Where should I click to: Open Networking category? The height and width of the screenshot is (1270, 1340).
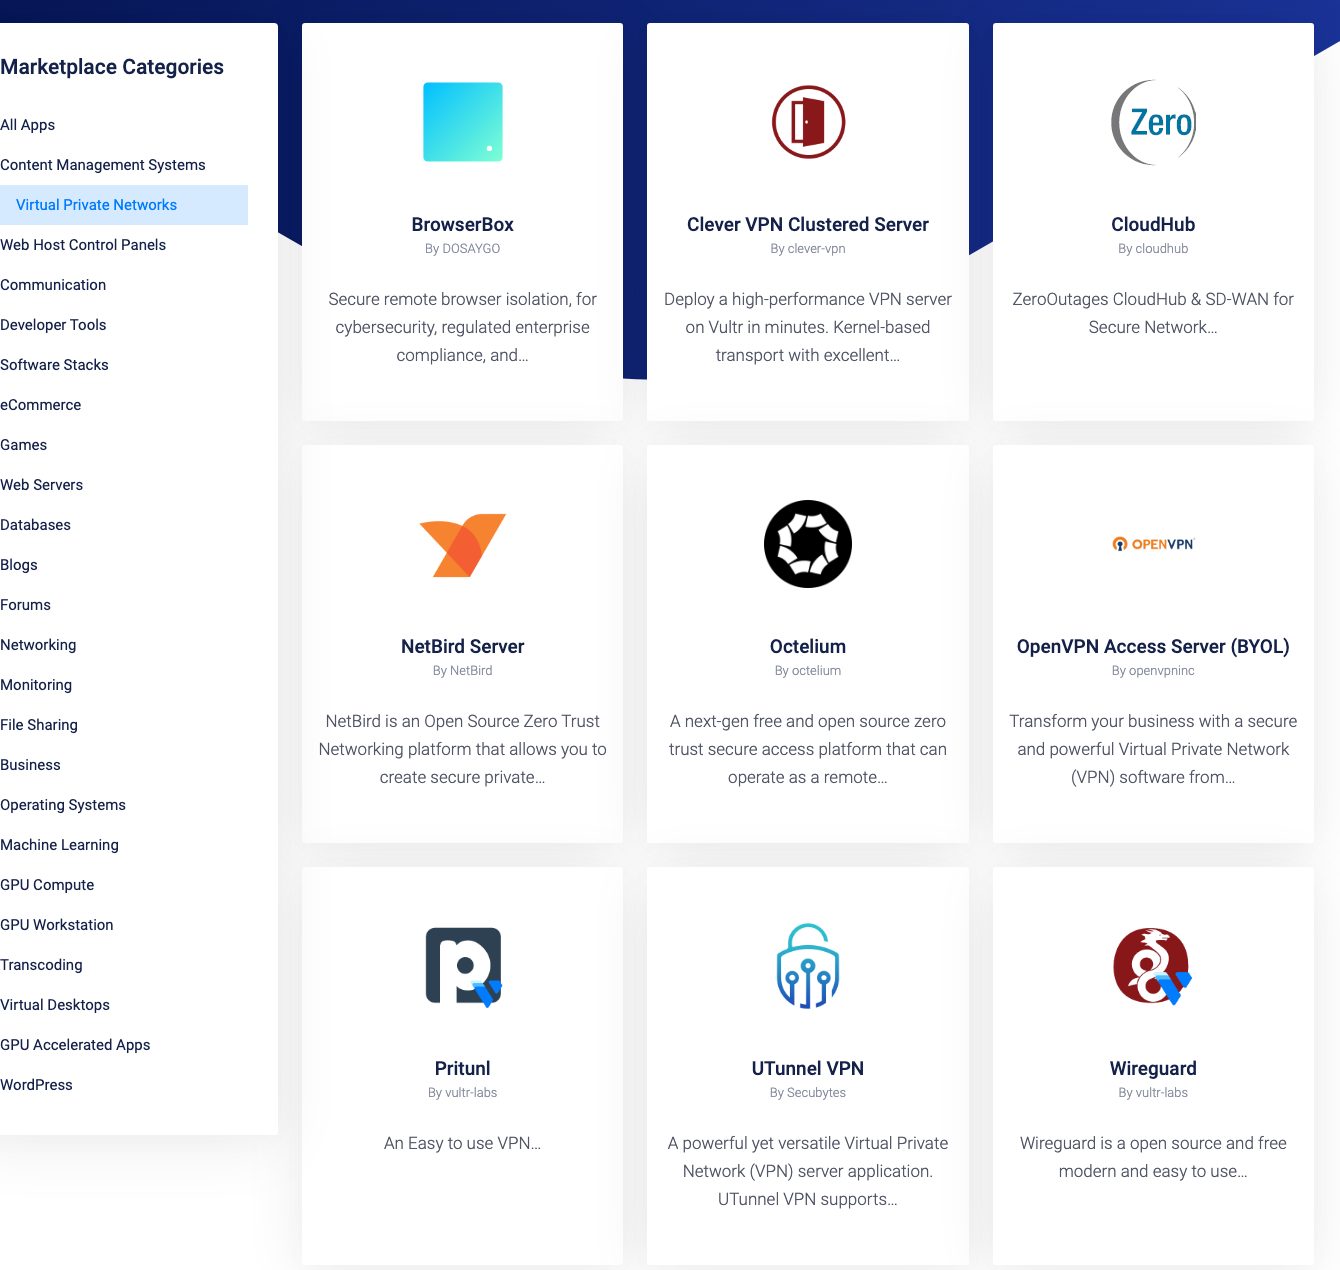coord(38,645)
